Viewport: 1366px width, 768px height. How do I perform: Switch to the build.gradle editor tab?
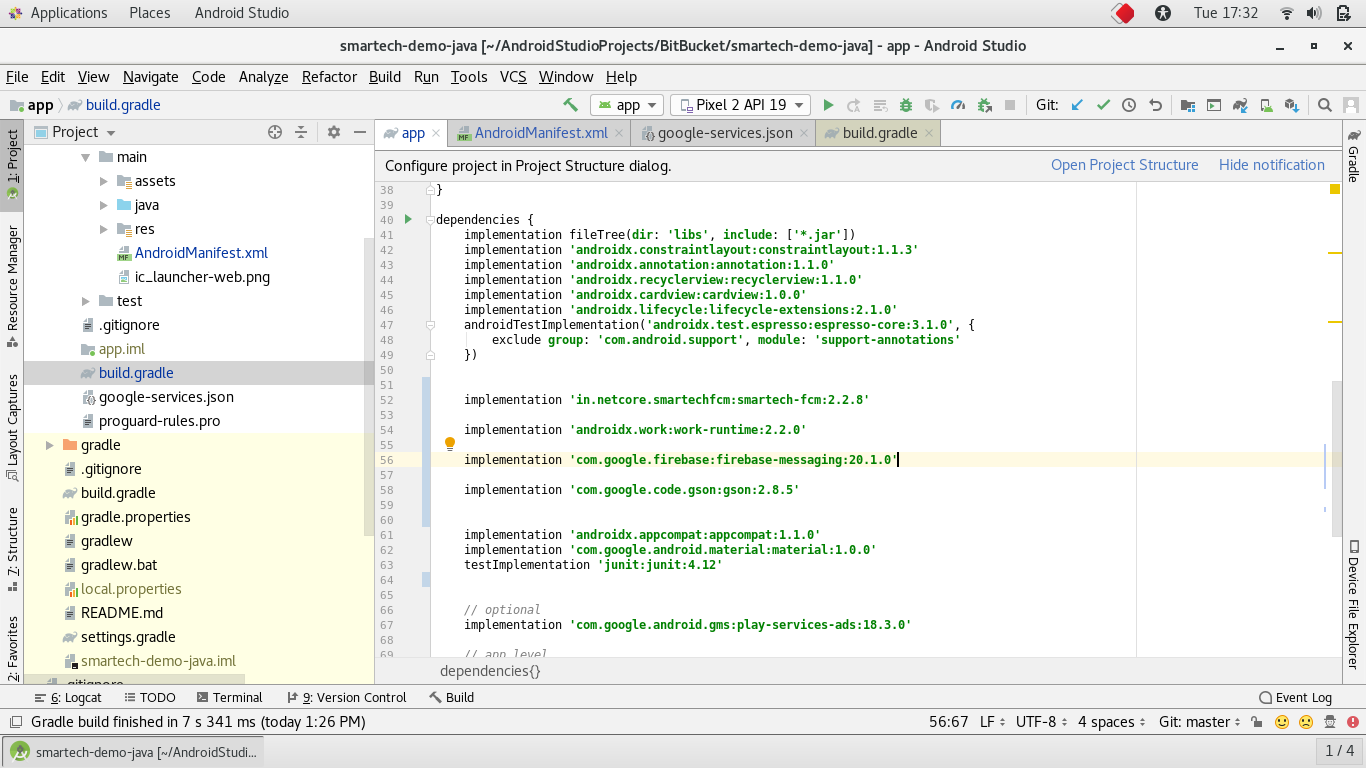click(879, 133)
